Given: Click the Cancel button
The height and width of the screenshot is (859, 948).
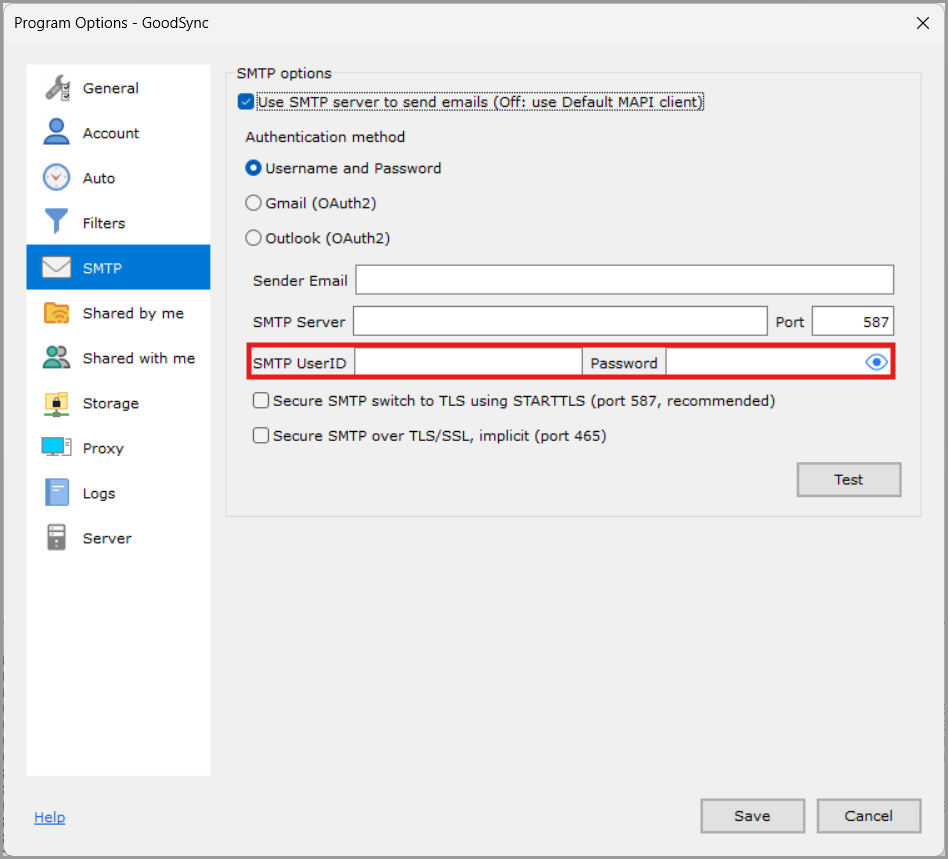Looking at the screenshot, I should 868,815.
